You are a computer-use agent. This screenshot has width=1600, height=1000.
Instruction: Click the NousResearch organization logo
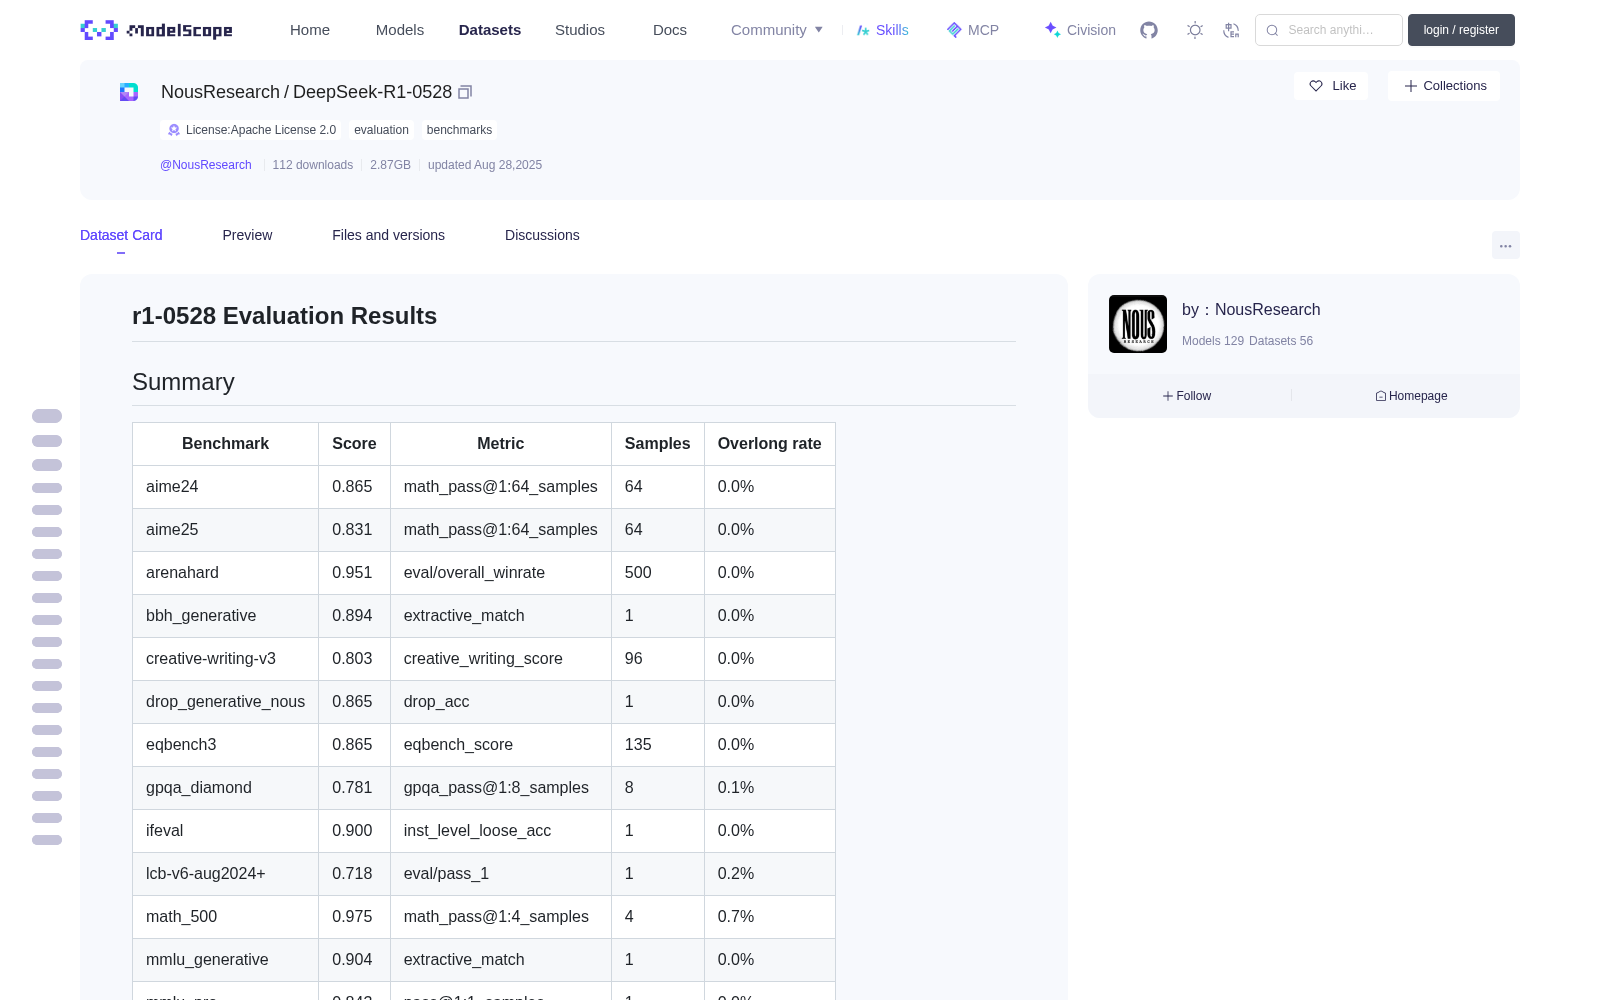click(1138, 324)
